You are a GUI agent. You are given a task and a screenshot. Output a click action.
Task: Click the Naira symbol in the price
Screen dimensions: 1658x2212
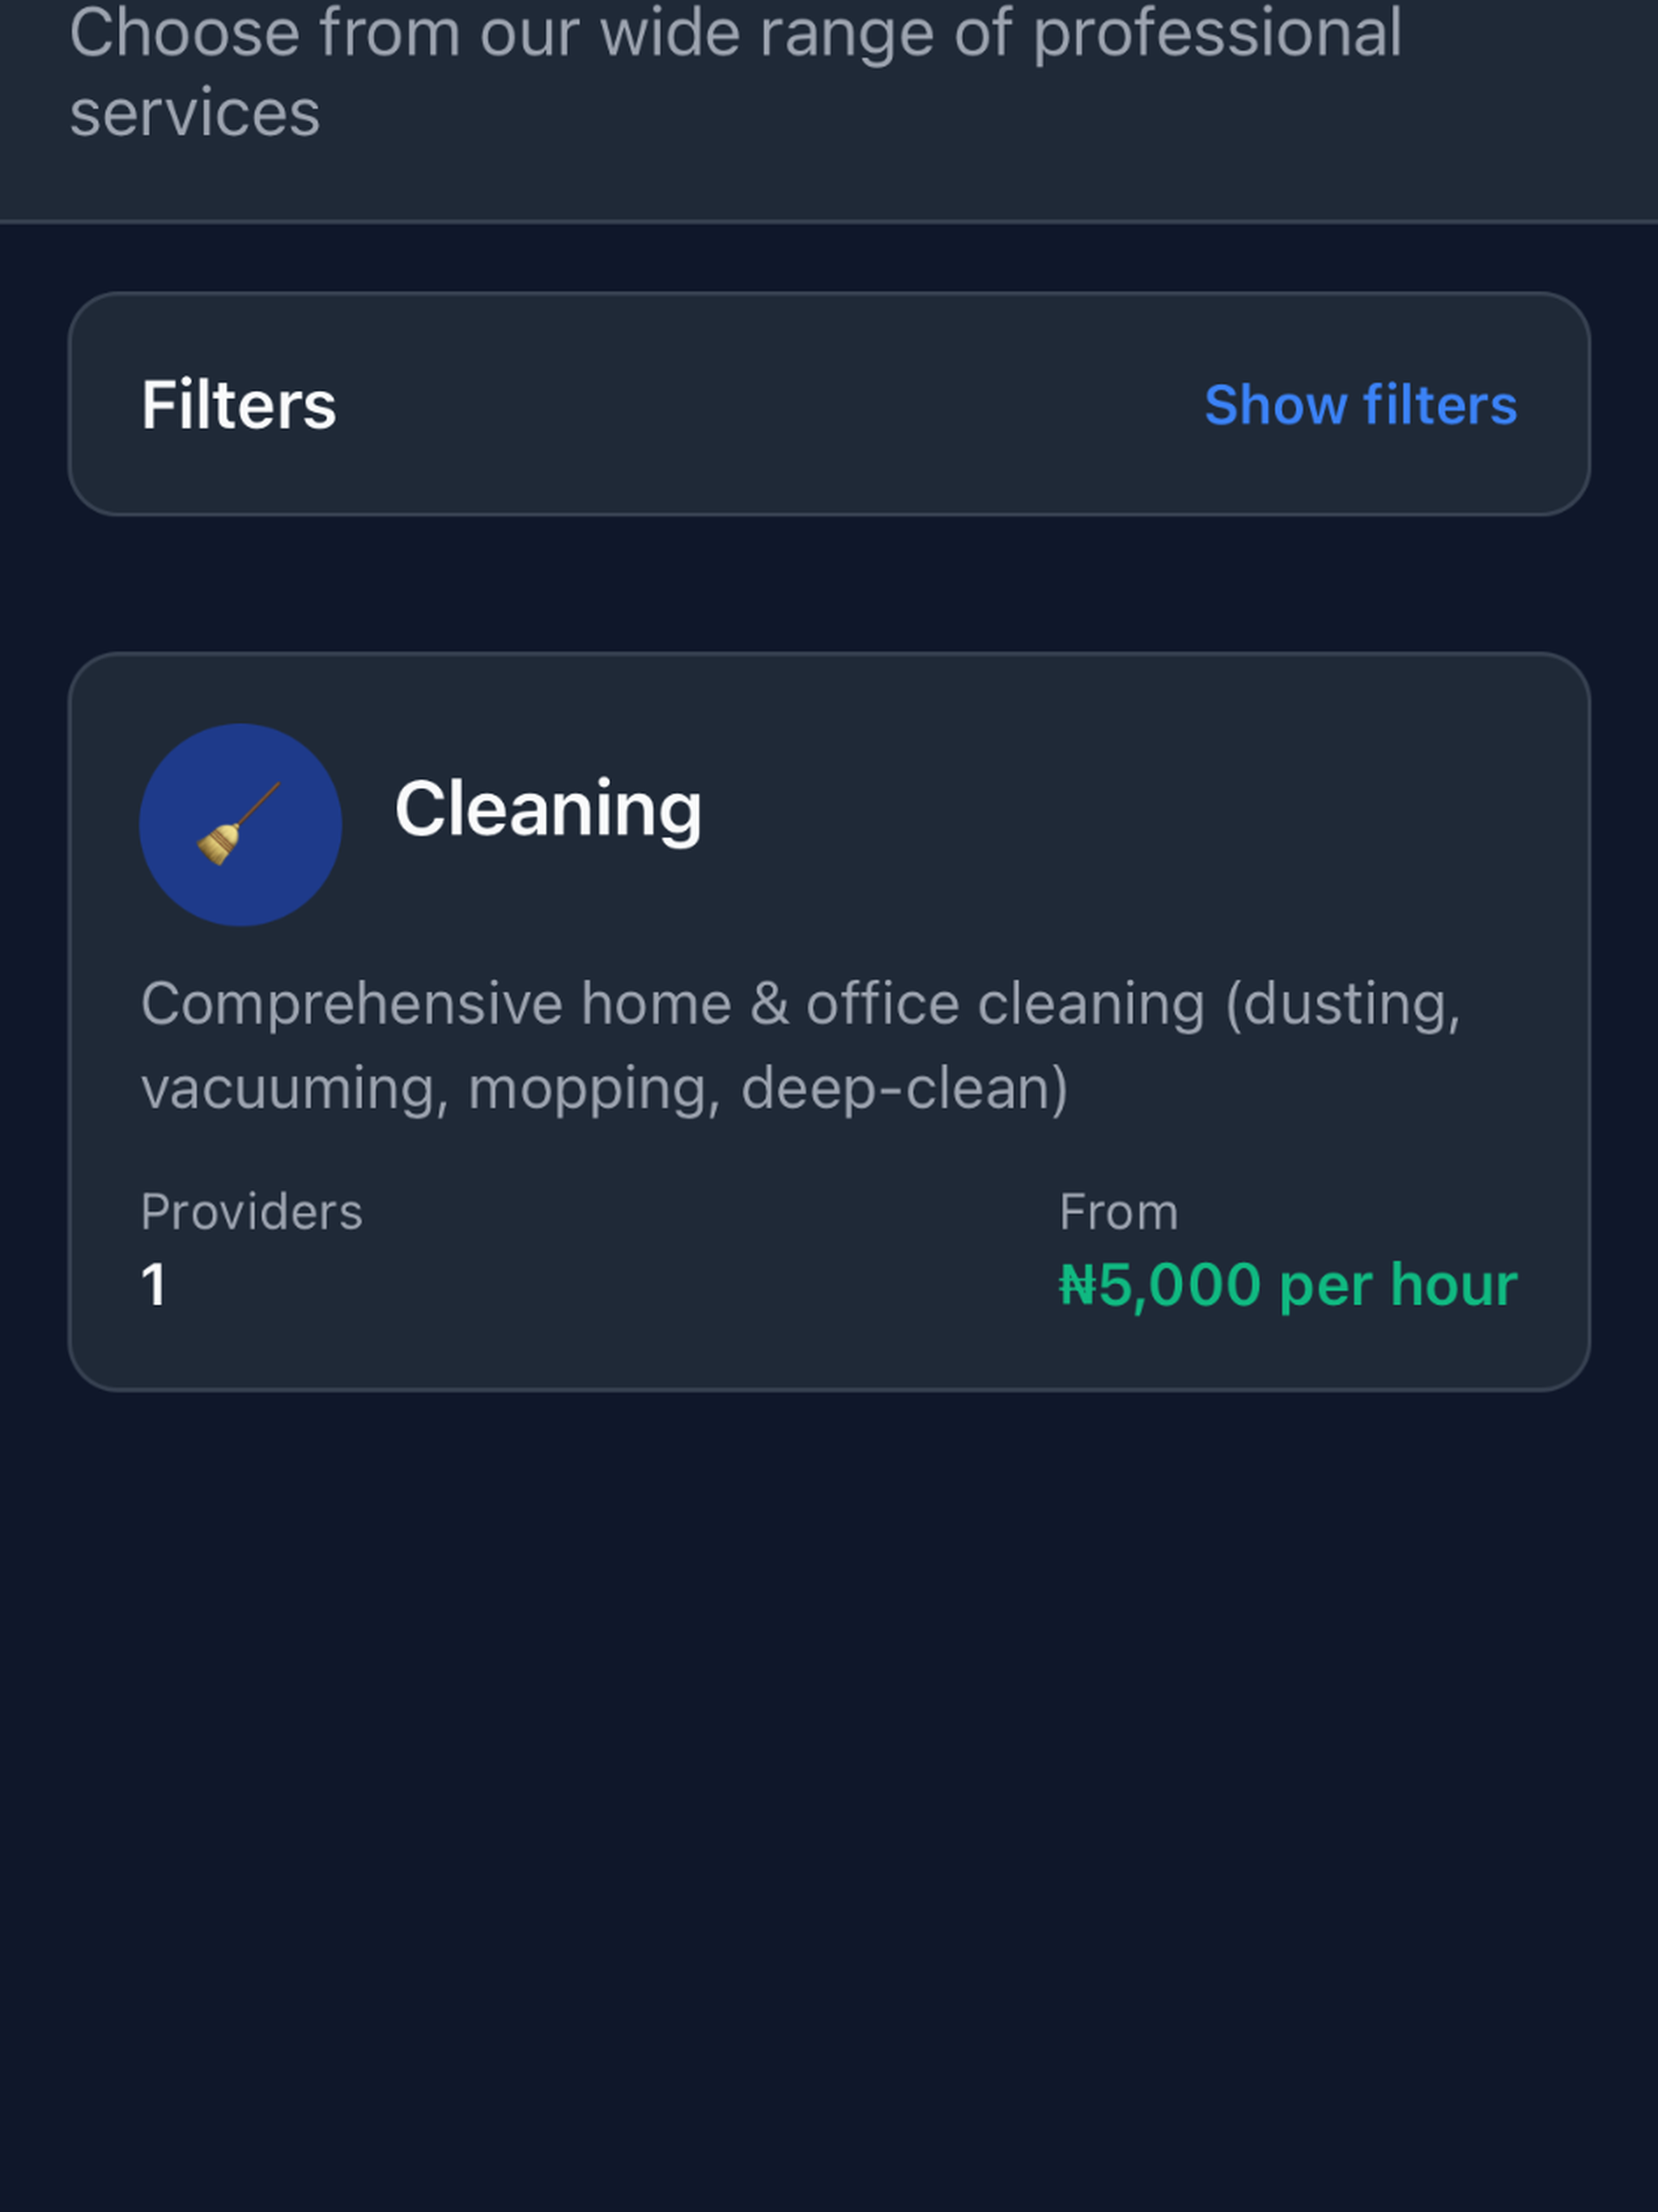click(1077, 1284)
